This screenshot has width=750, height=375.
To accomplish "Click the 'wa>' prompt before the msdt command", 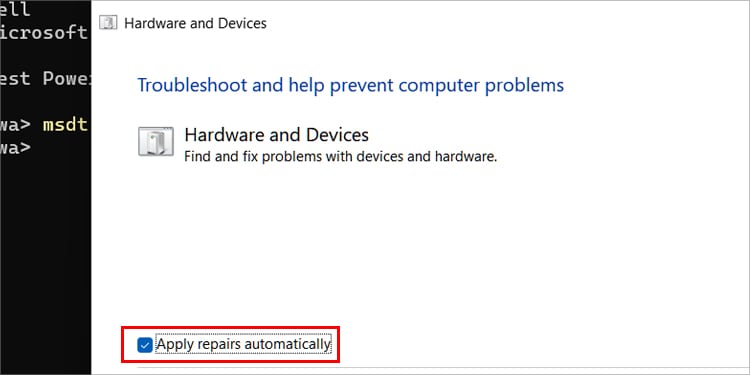I will (x=16, y=125).
